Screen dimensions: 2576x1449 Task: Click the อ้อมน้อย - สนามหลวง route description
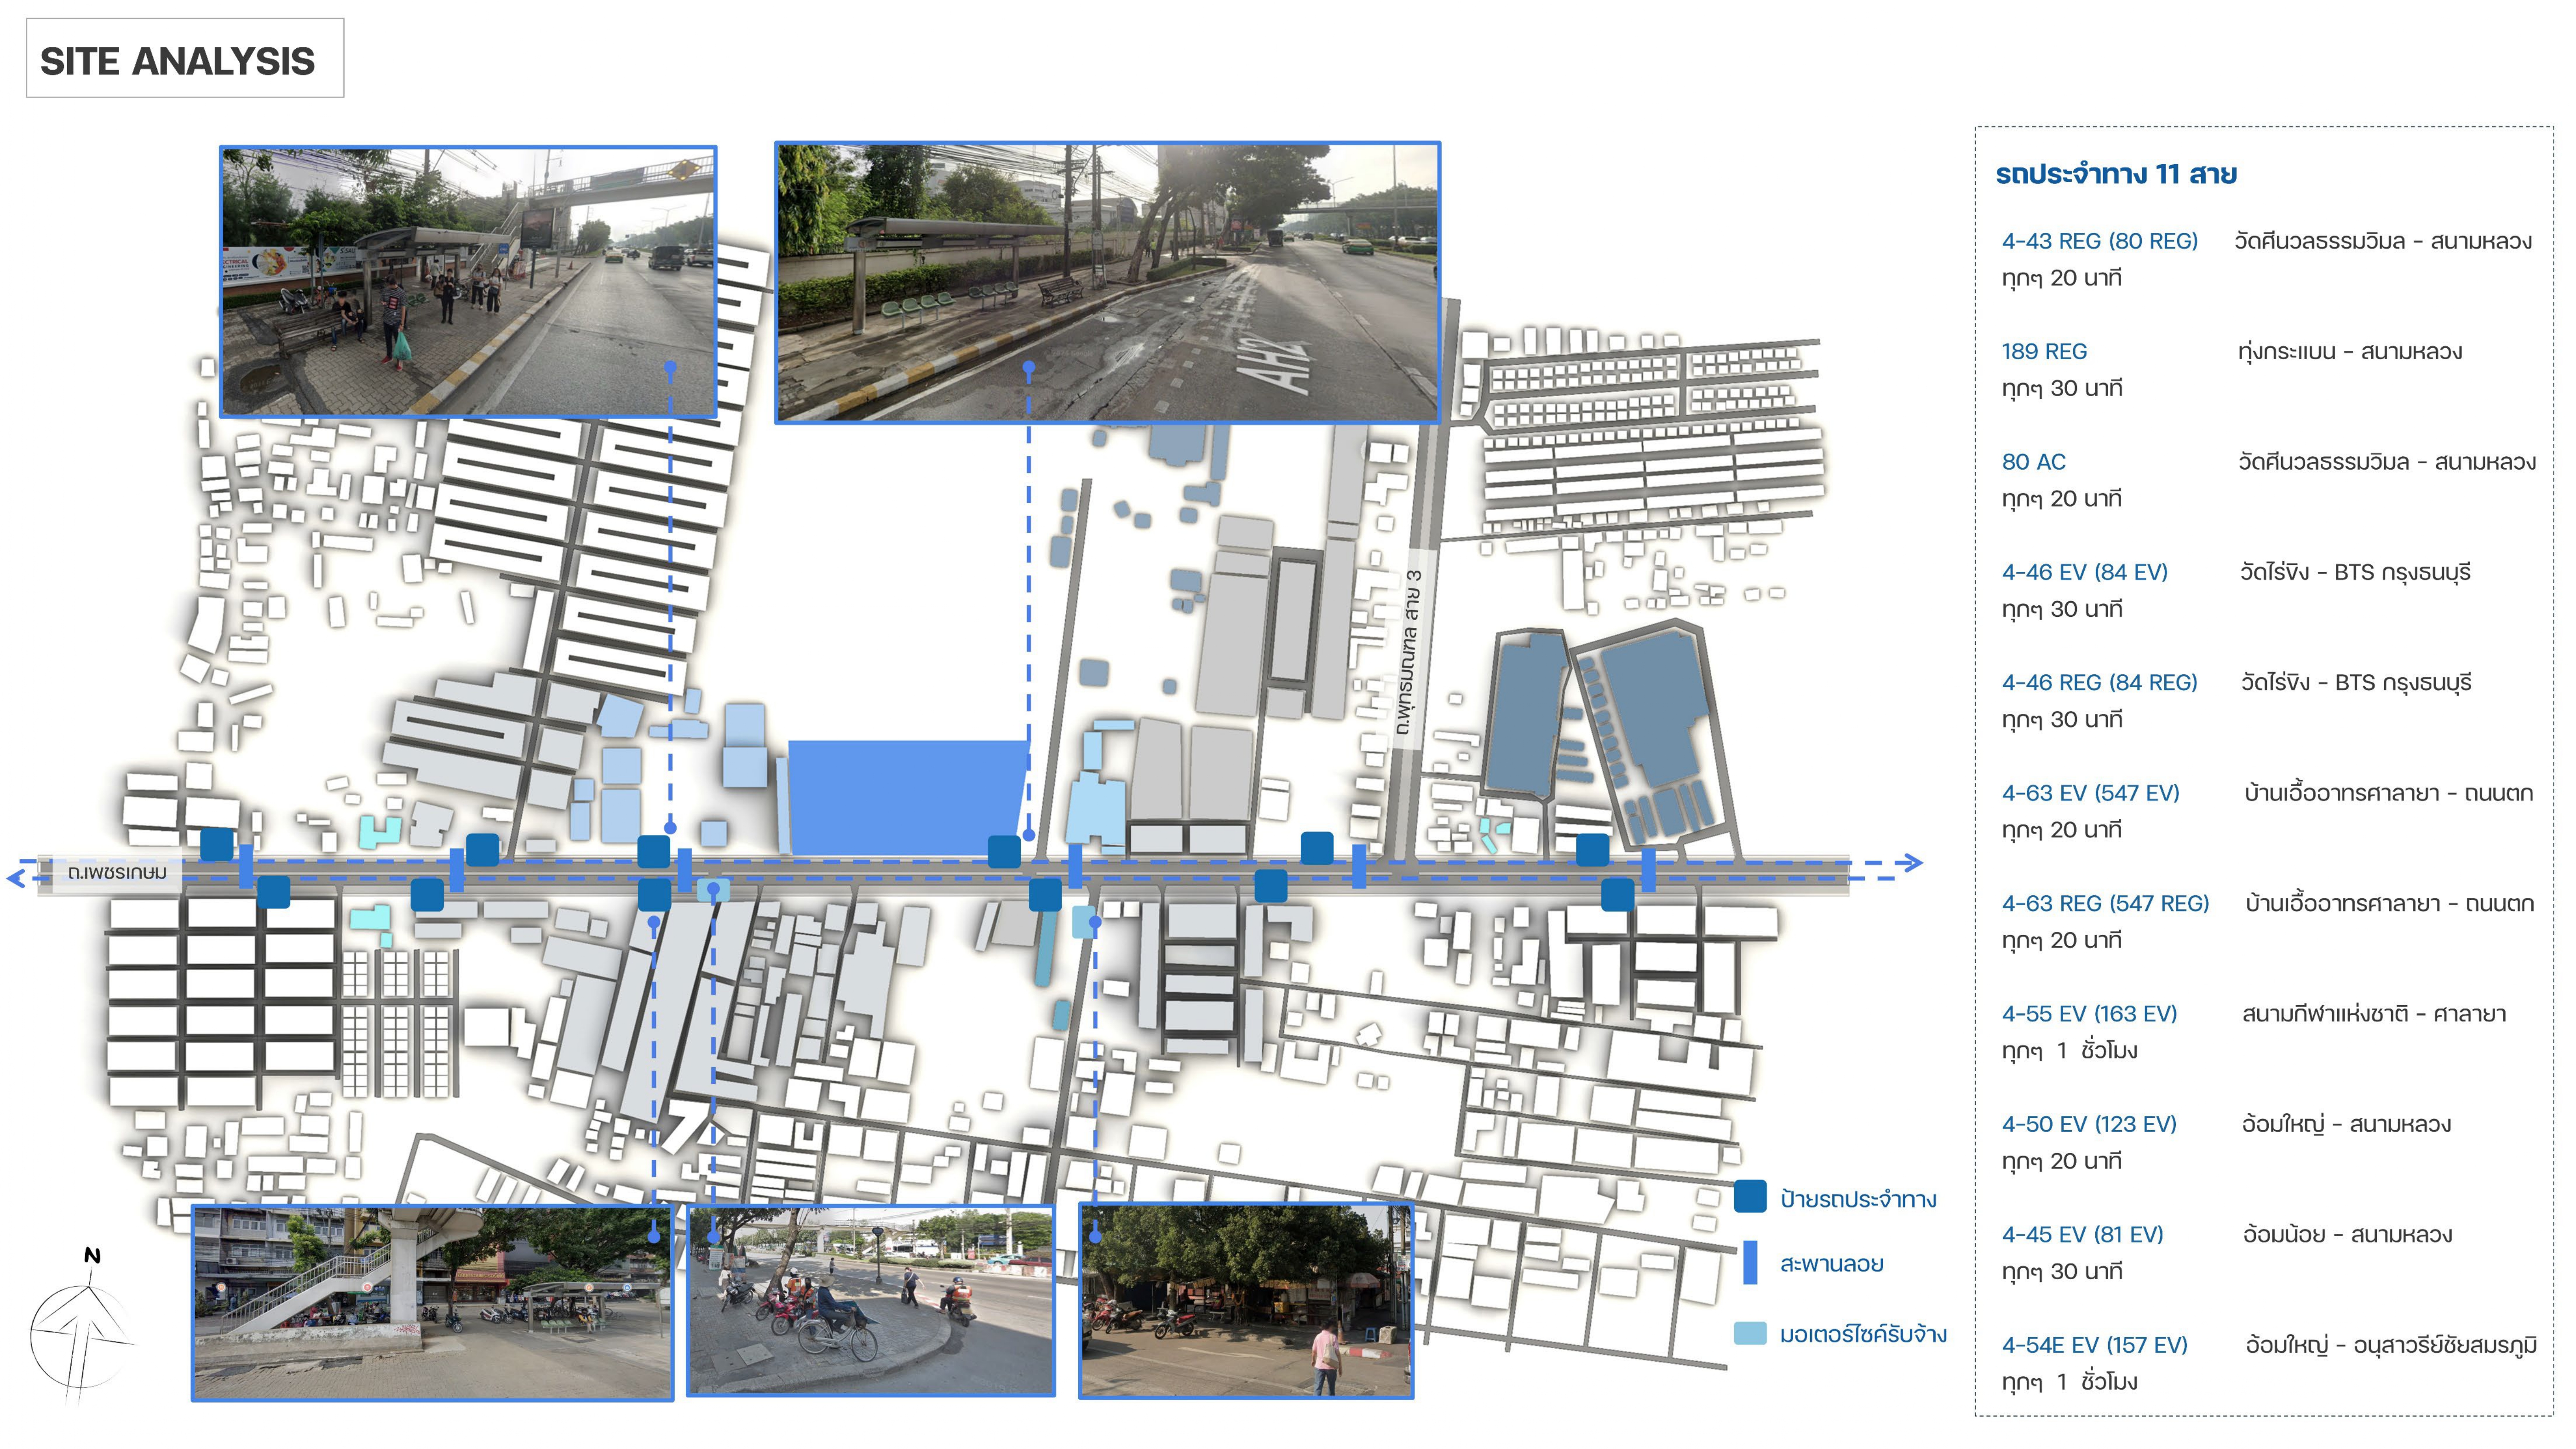[x=2347, y=1235]
